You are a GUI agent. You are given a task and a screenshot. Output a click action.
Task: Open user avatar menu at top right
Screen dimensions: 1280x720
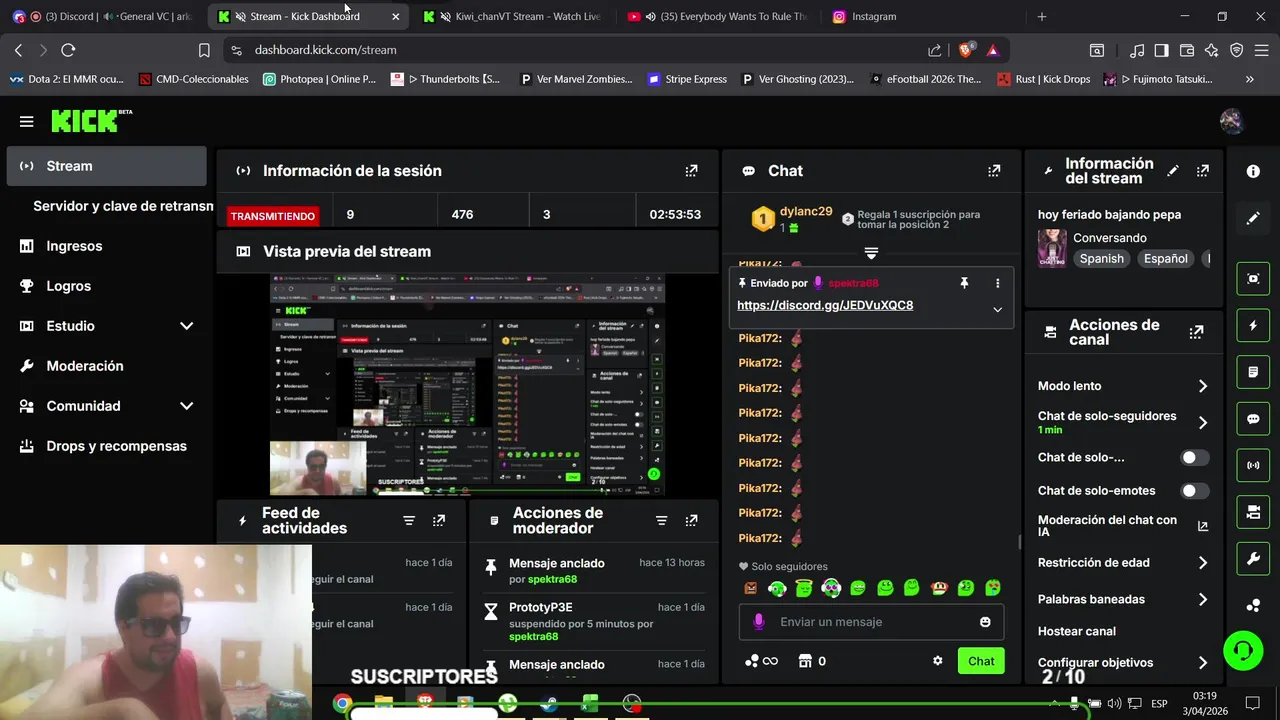point(1232,122)
